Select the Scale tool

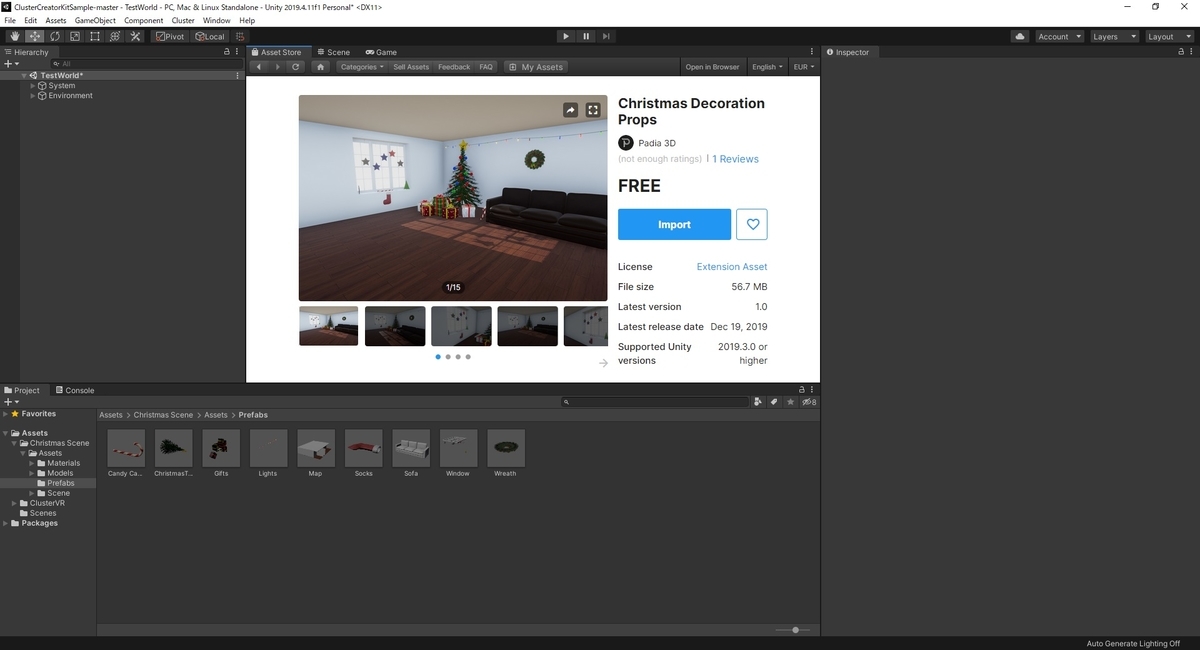(x=74, y=36)
